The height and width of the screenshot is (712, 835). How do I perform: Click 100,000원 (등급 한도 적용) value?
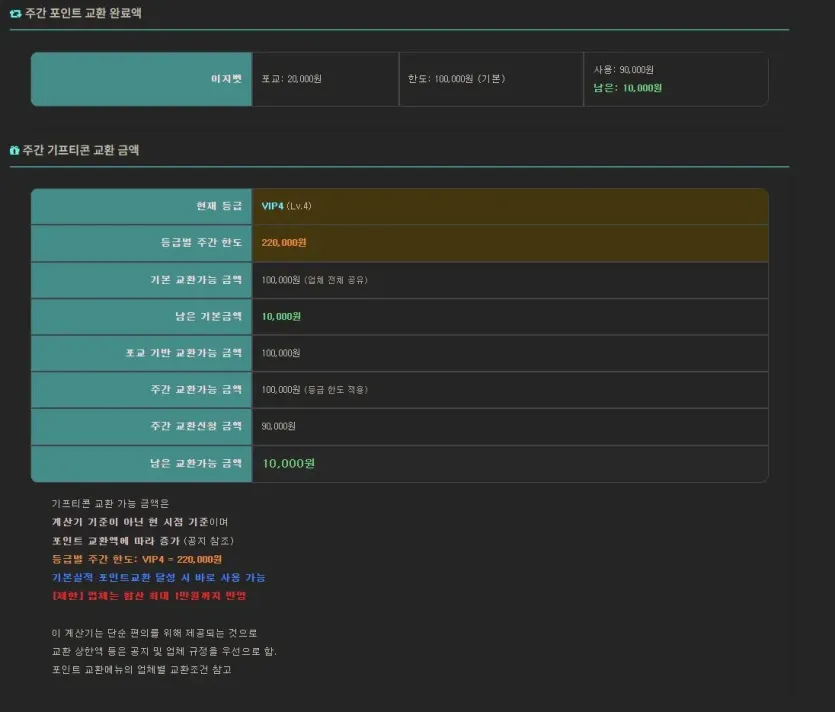(x=314, y=390)
